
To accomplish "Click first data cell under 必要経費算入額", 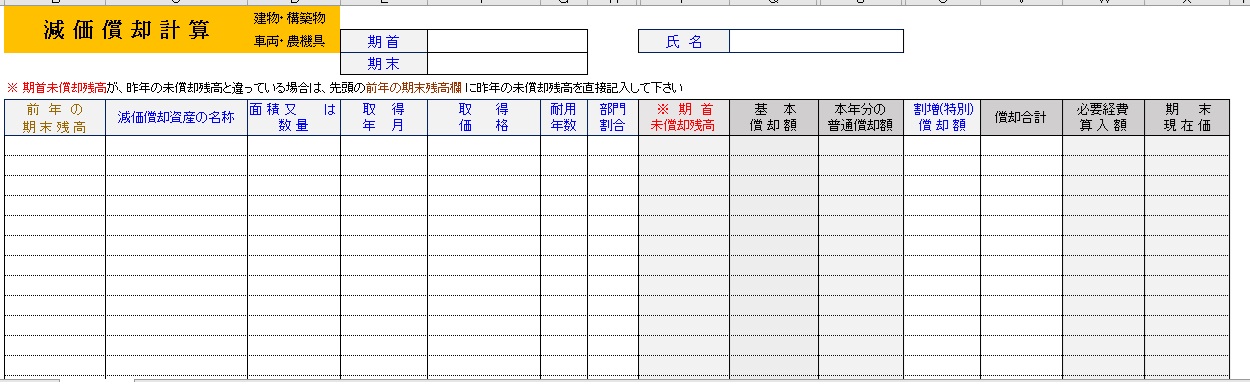I will coord(1104,145).
